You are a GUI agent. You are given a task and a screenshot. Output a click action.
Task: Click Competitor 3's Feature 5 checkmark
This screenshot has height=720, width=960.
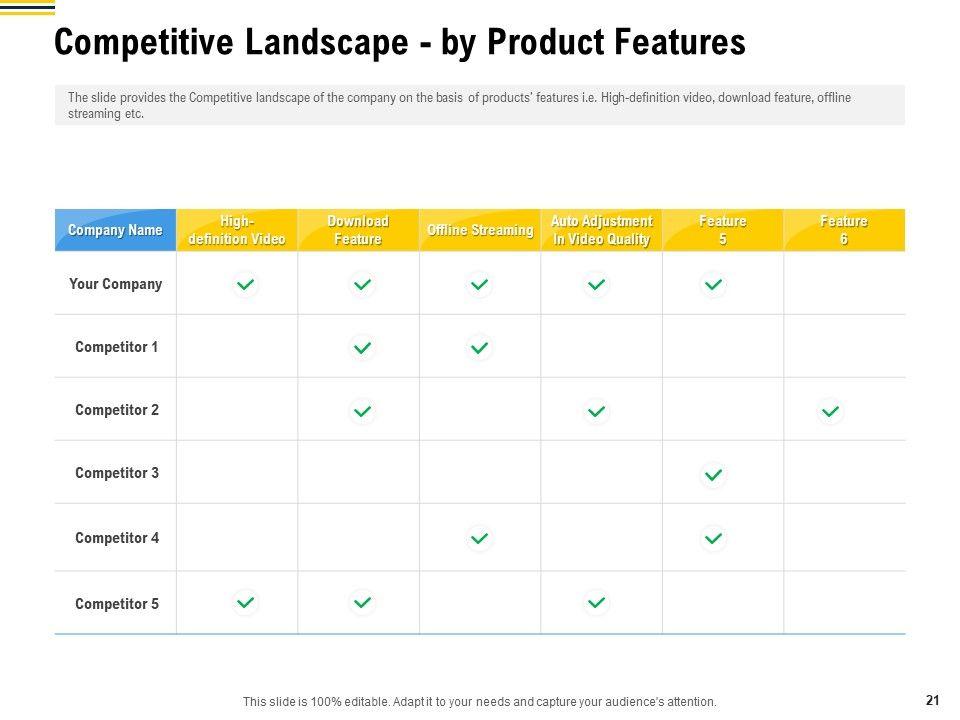point(713,474)
